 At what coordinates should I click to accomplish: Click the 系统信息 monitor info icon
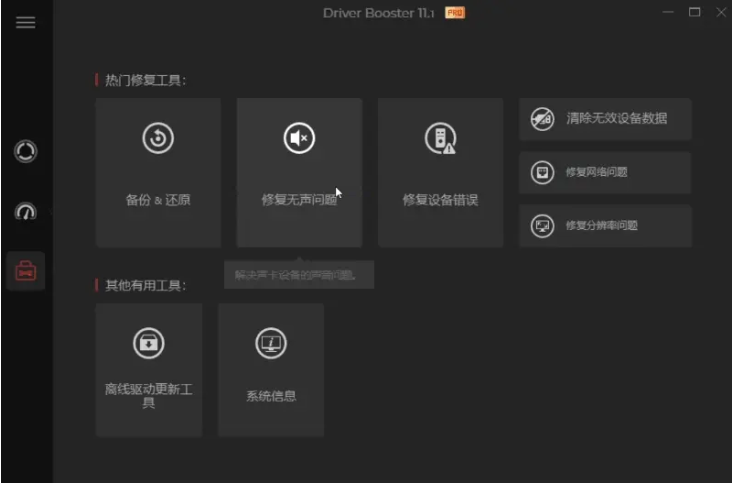tap(271, 343)
